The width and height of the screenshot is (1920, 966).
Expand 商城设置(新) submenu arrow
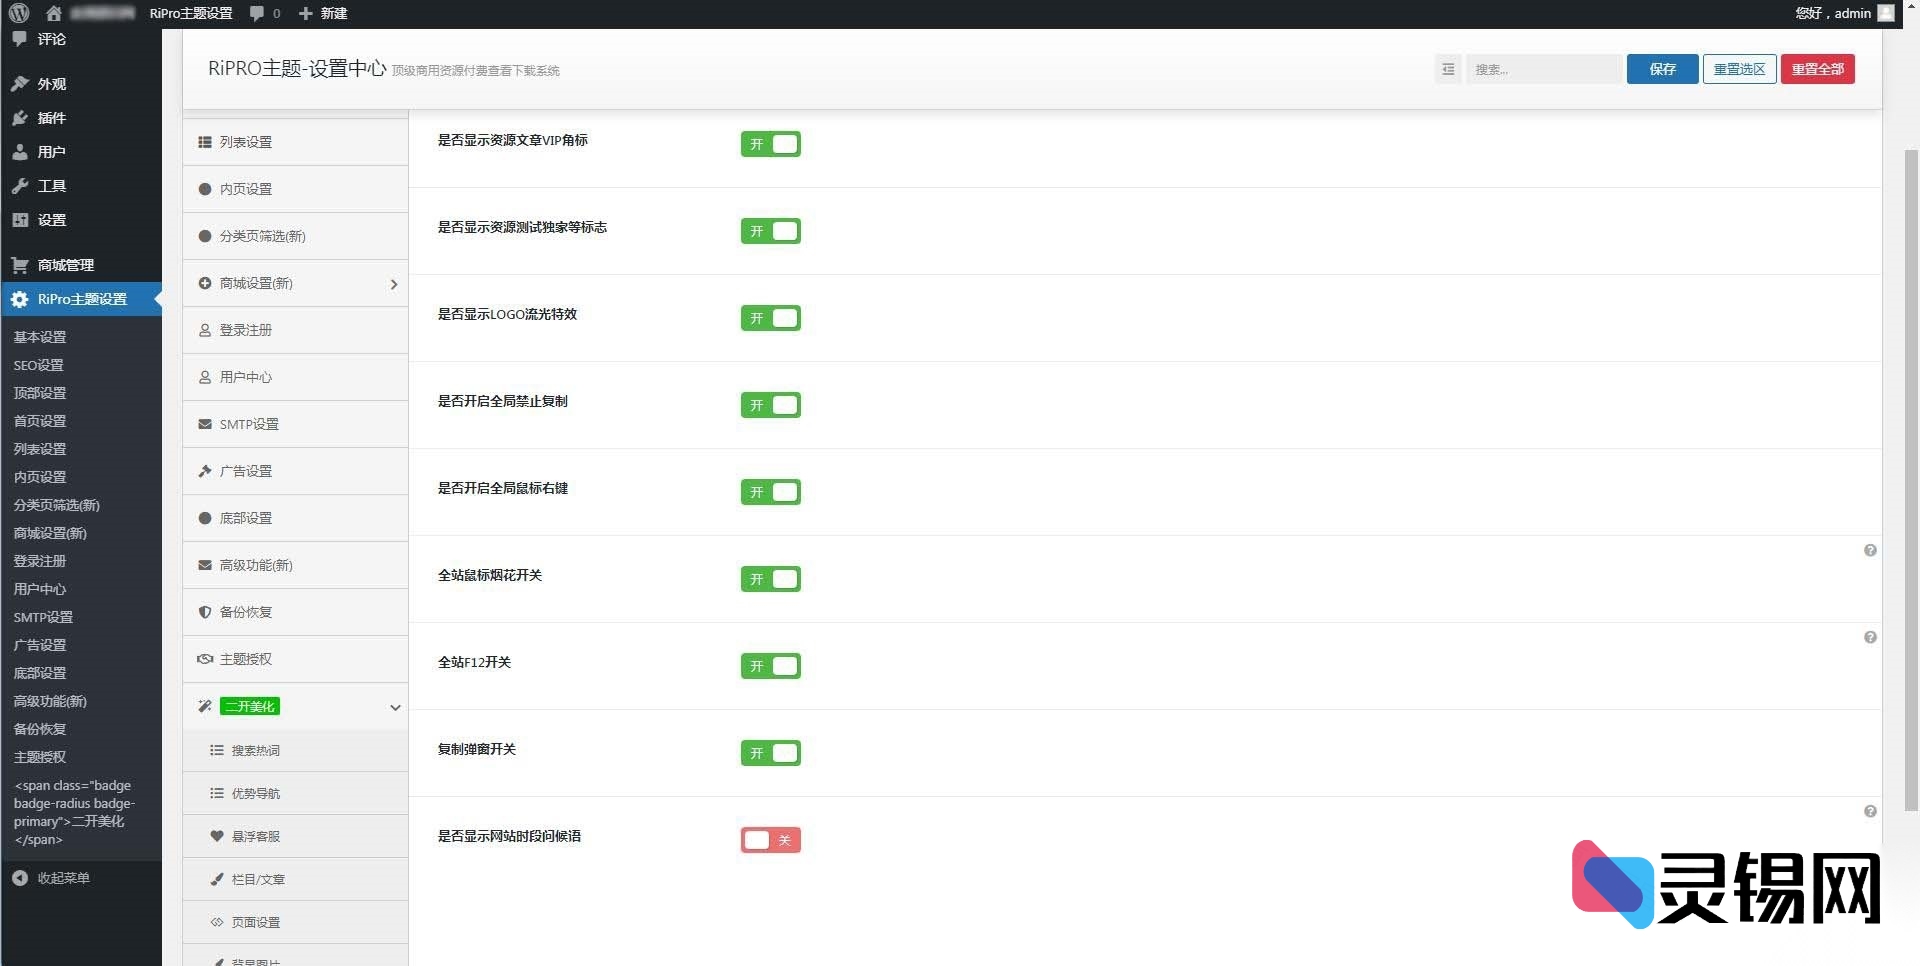pos(394,284)
